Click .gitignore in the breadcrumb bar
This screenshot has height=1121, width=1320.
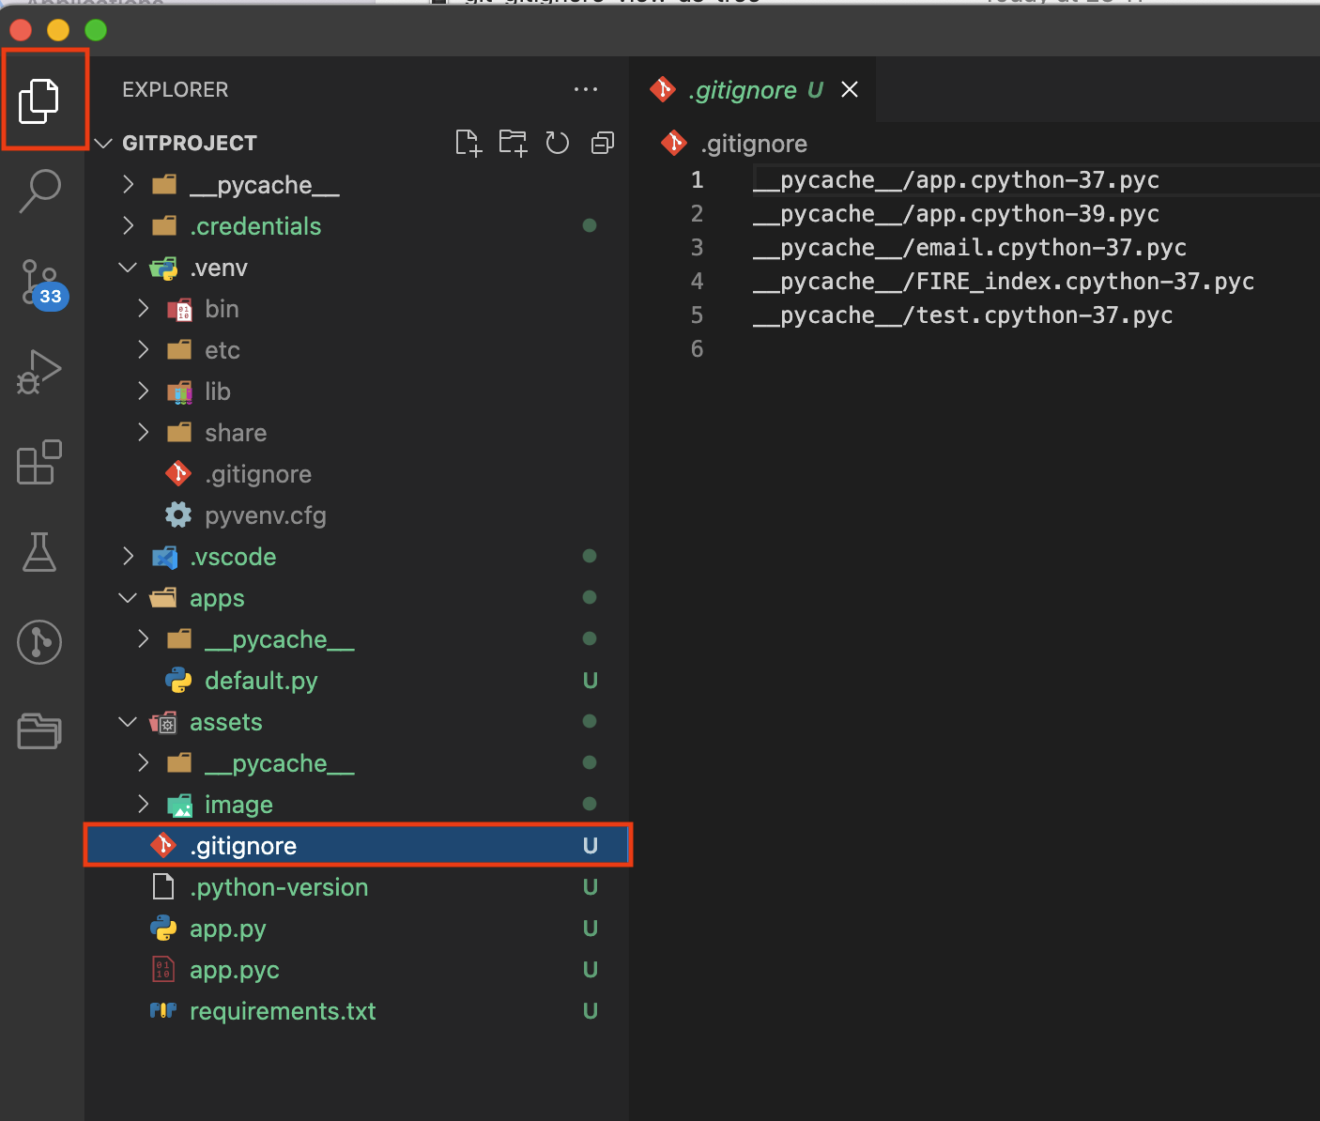[x=754, y=143]
